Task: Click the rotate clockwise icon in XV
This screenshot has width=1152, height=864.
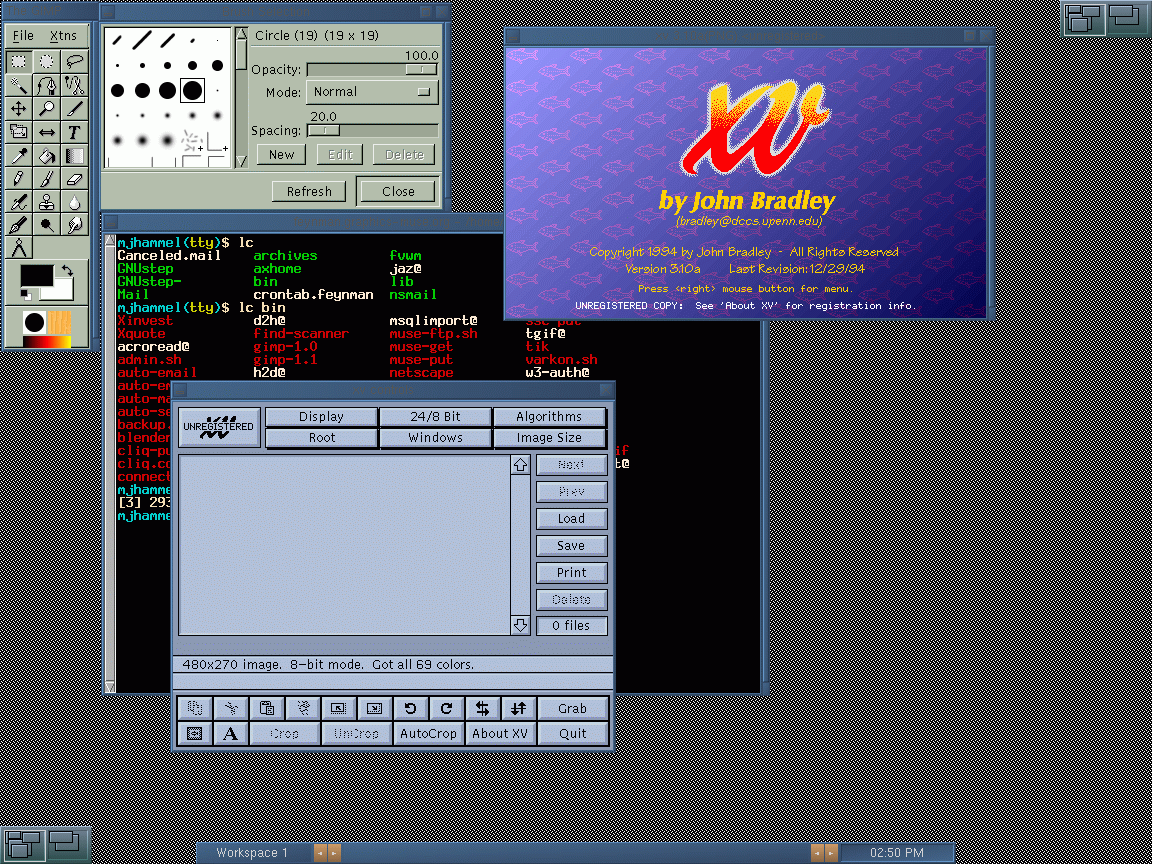Action: pos(446,708)
